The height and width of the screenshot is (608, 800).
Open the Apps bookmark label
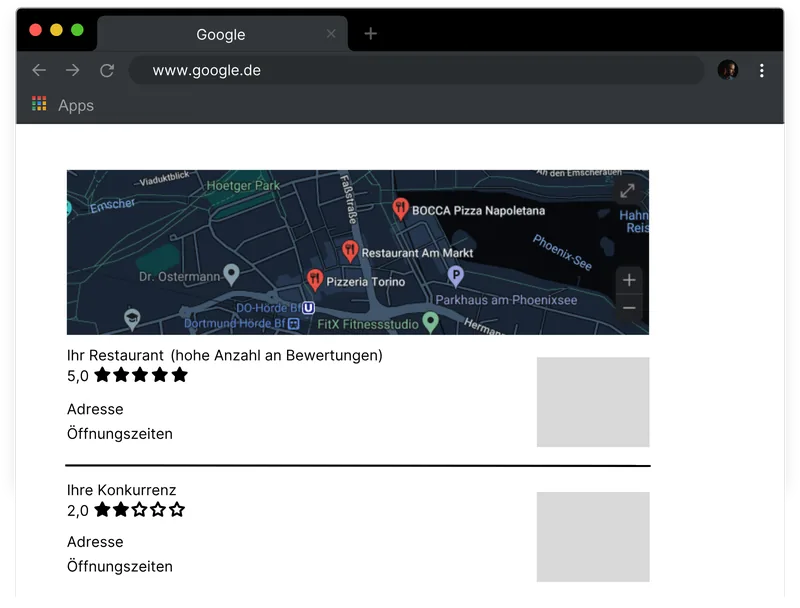pos(76,106)
